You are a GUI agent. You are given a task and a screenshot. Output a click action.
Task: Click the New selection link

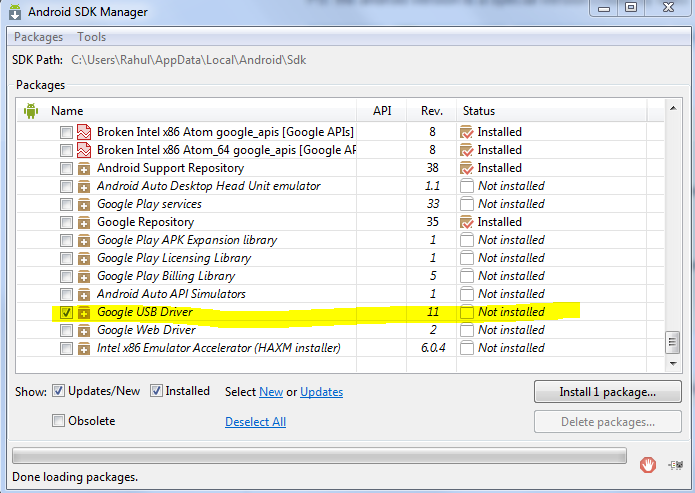pyautogui.click(x=271, y=392)
